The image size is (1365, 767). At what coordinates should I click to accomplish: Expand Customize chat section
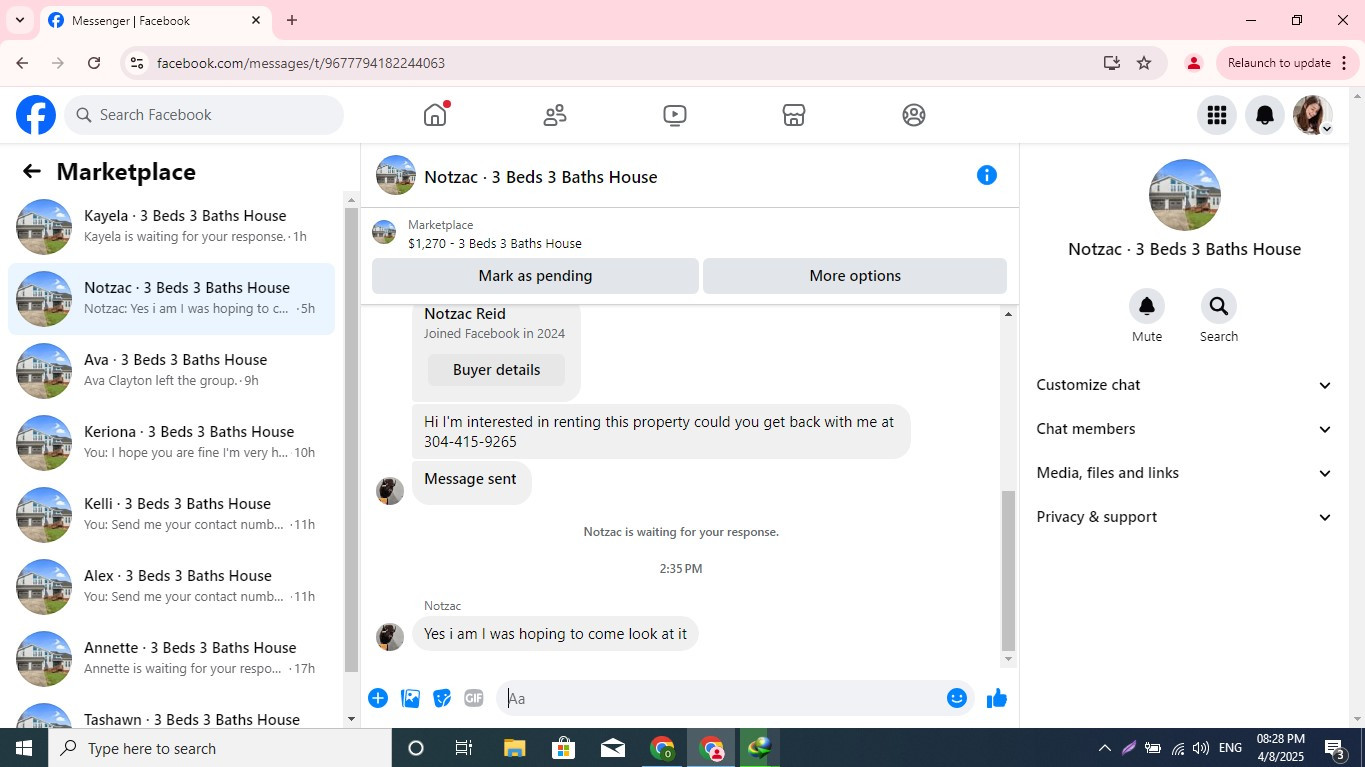pyautogui.click(x=1184, y=385)
